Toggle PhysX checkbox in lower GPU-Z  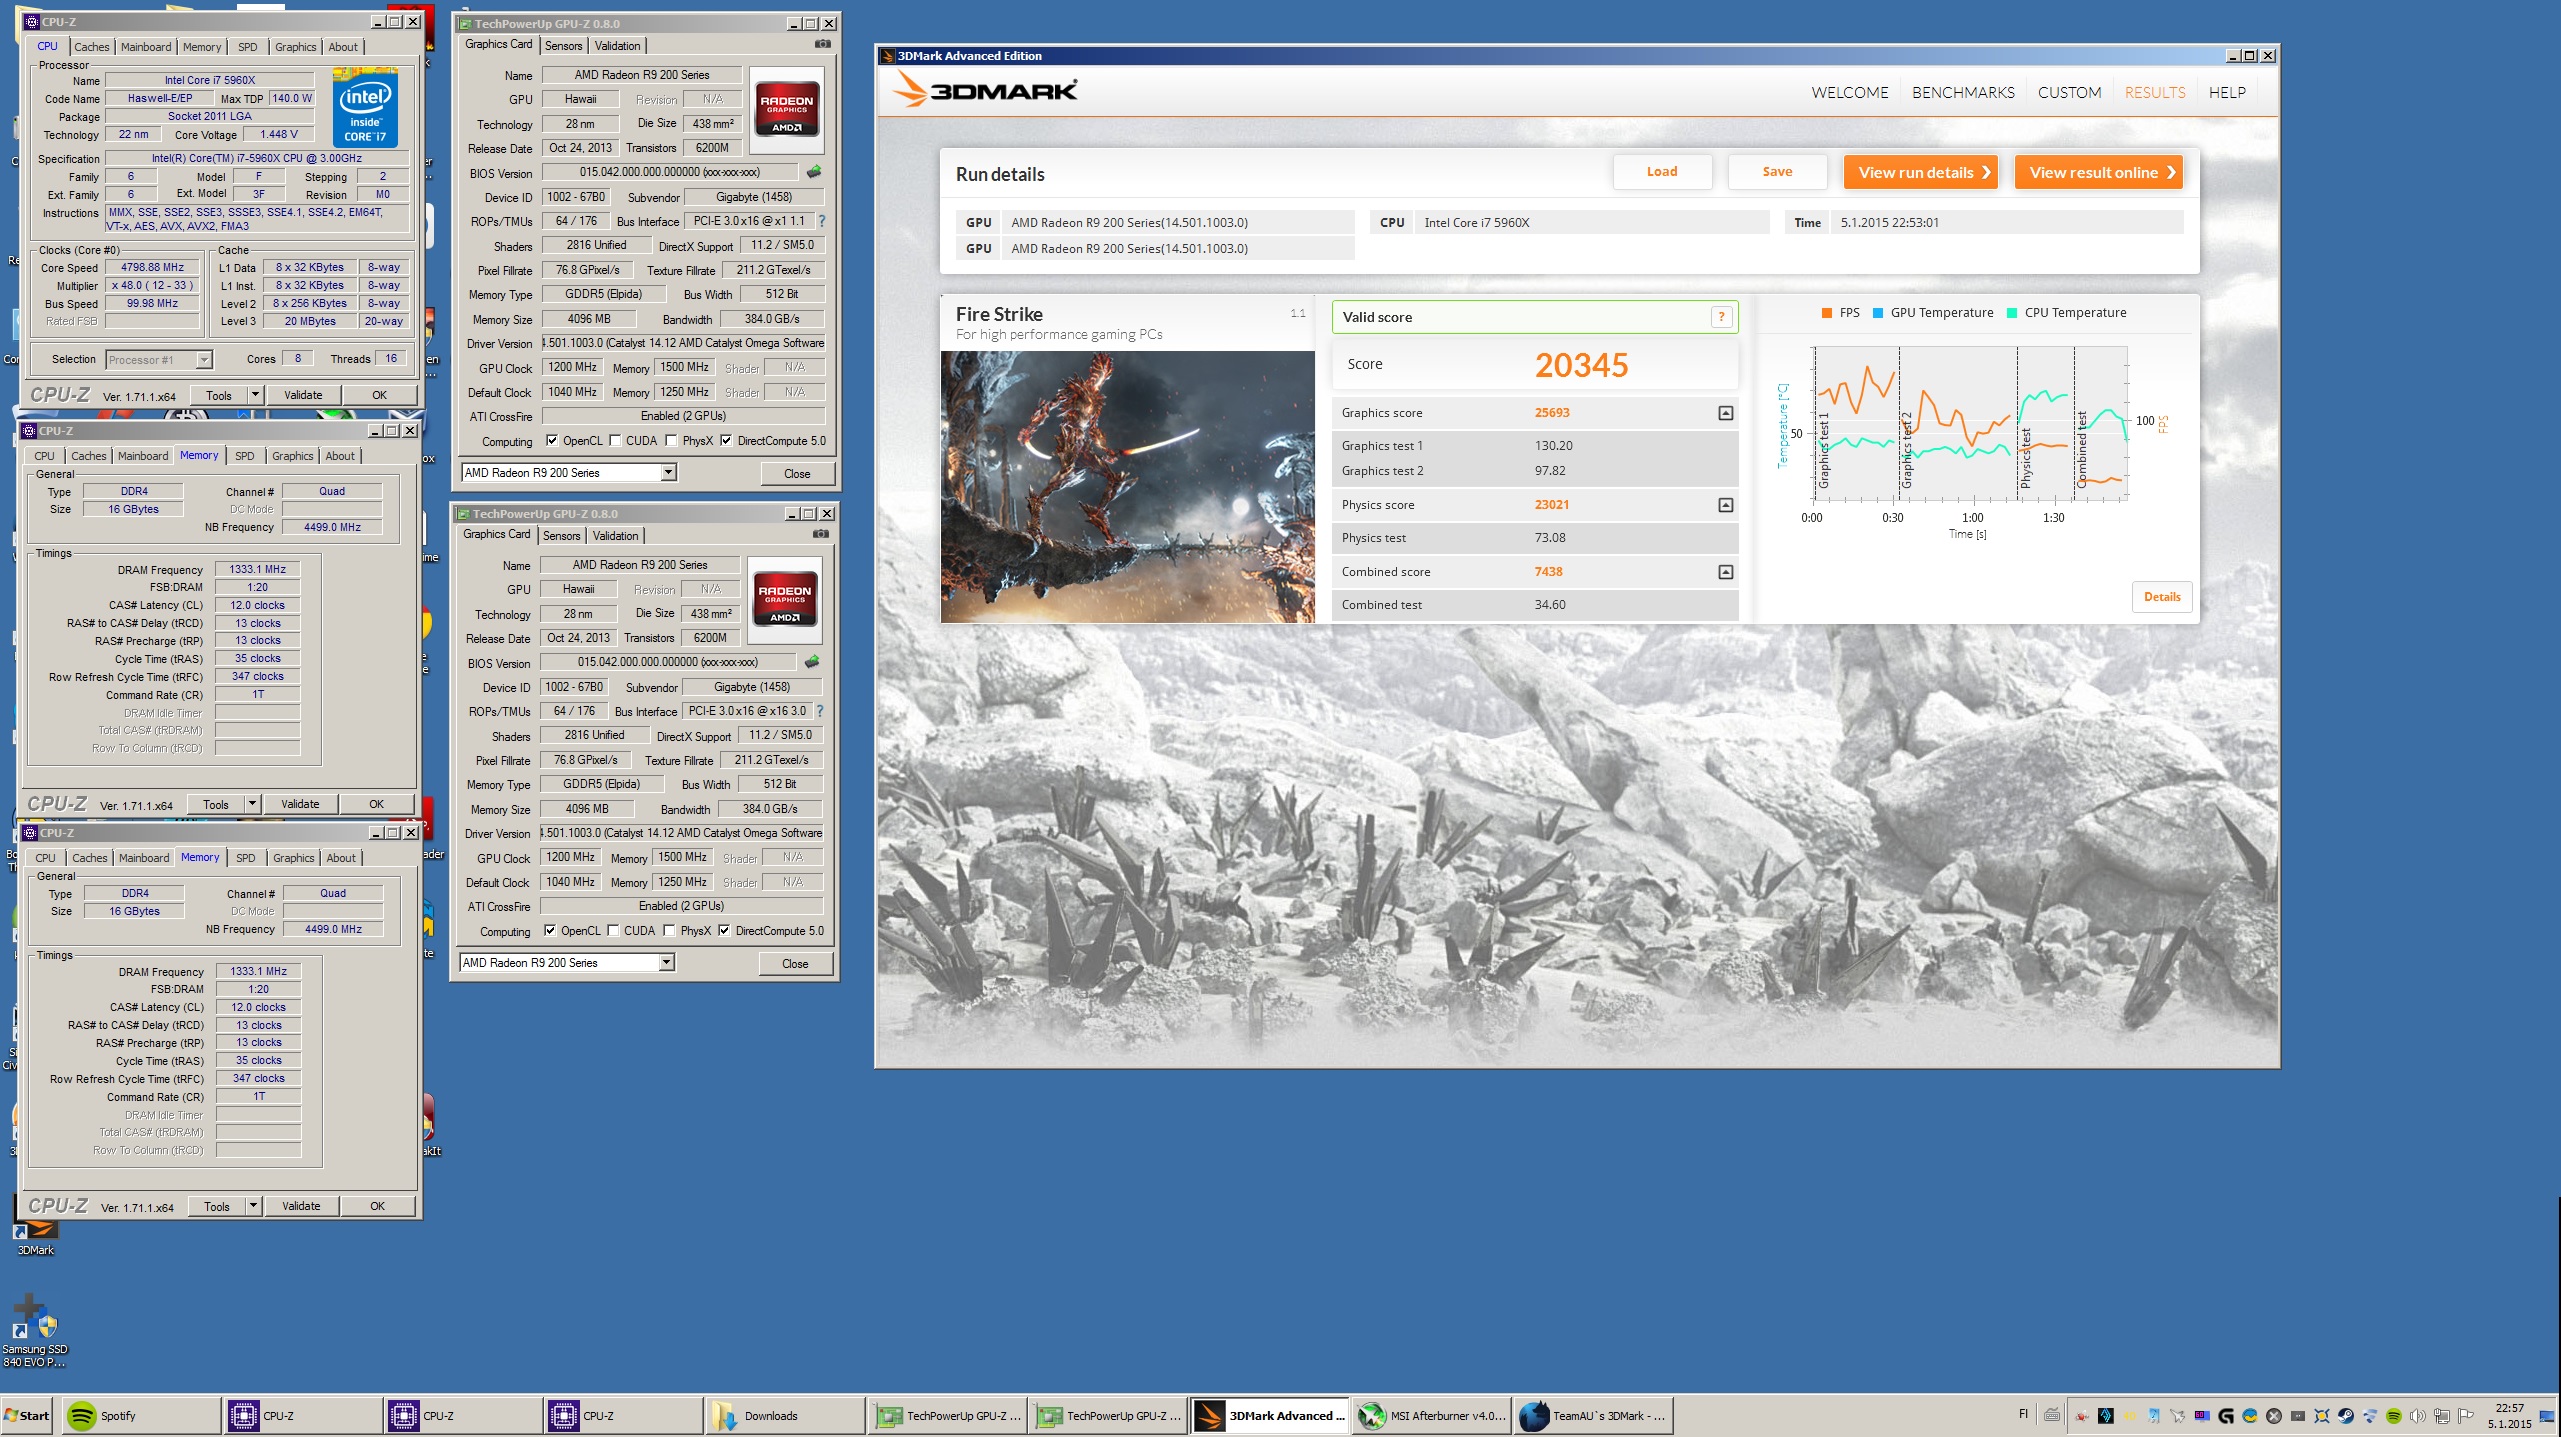[x=670, y=931]
